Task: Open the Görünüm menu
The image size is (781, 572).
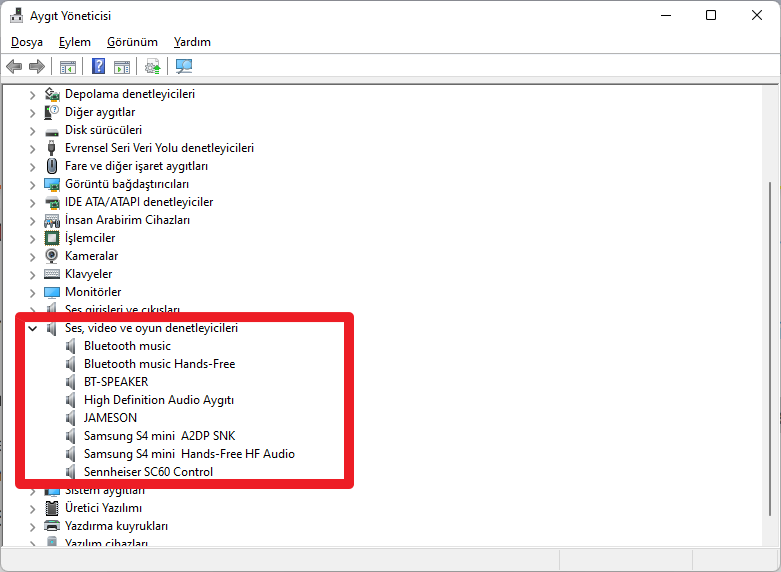Action: tap(132, 42)
